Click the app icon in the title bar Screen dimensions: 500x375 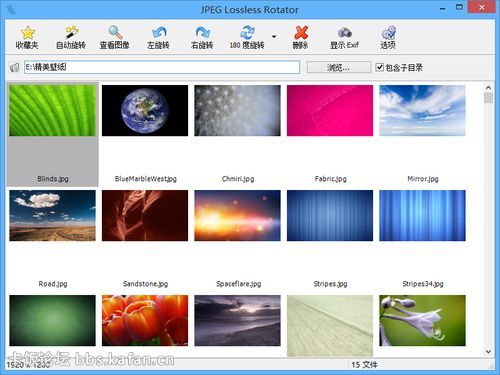(11, 9)
